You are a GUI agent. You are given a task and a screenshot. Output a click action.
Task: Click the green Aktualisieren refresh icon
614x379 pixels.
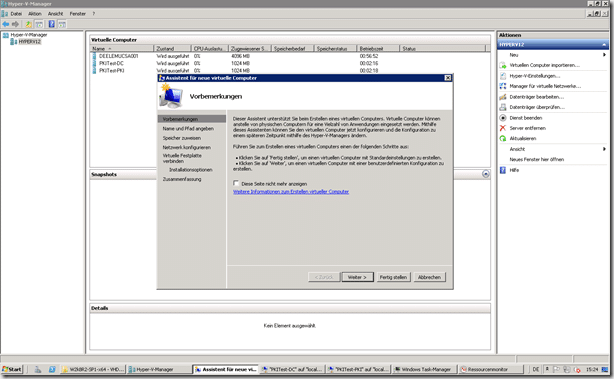coord(503,138)
